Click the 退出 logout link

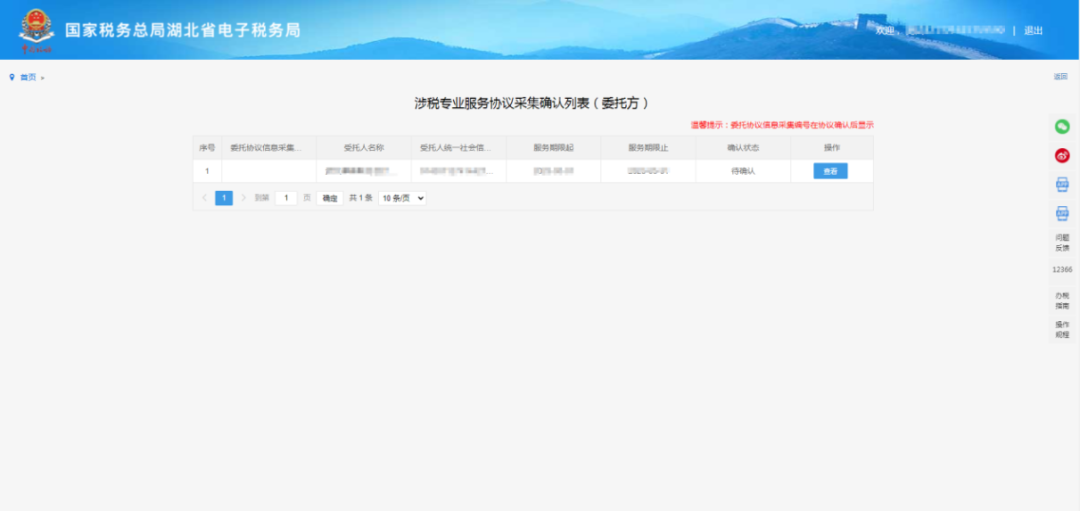pos(1033,31)
